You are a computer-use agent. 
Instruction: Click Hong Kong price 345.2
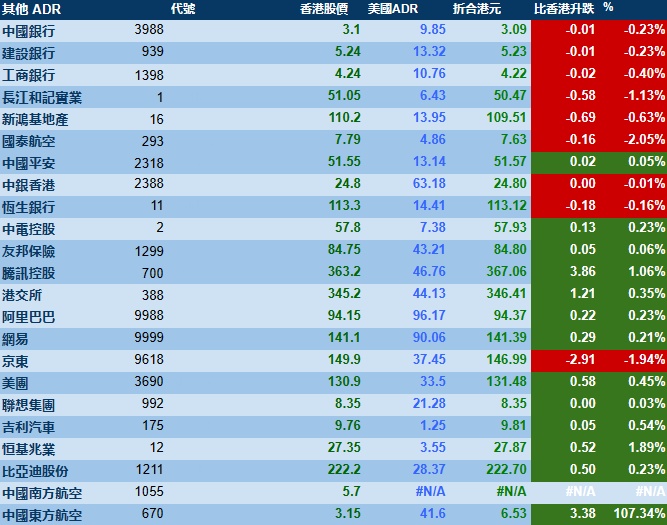tap(344, 294)
